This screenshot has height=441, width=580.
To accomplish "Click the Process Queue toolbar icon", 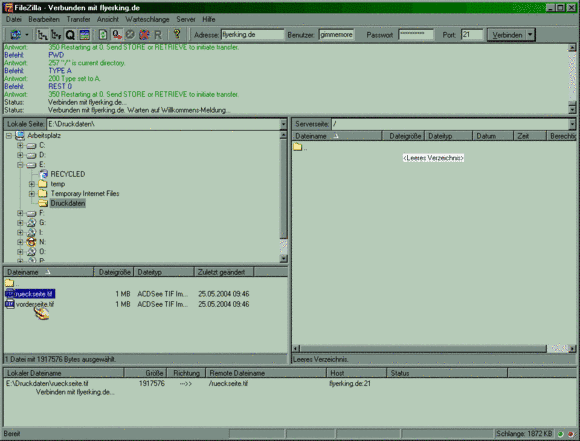I will pyautogui.click(x=117, y=35).
